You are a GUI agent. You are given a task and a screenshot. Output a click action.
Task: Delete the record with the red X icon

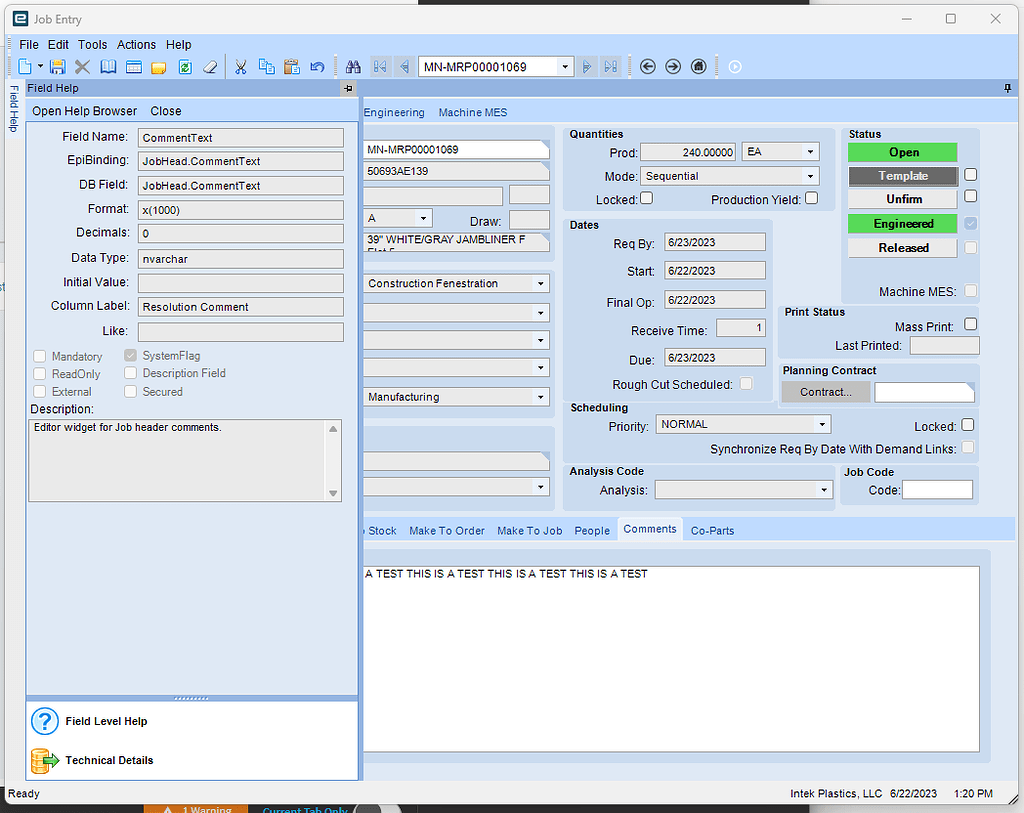pos(83,66)
